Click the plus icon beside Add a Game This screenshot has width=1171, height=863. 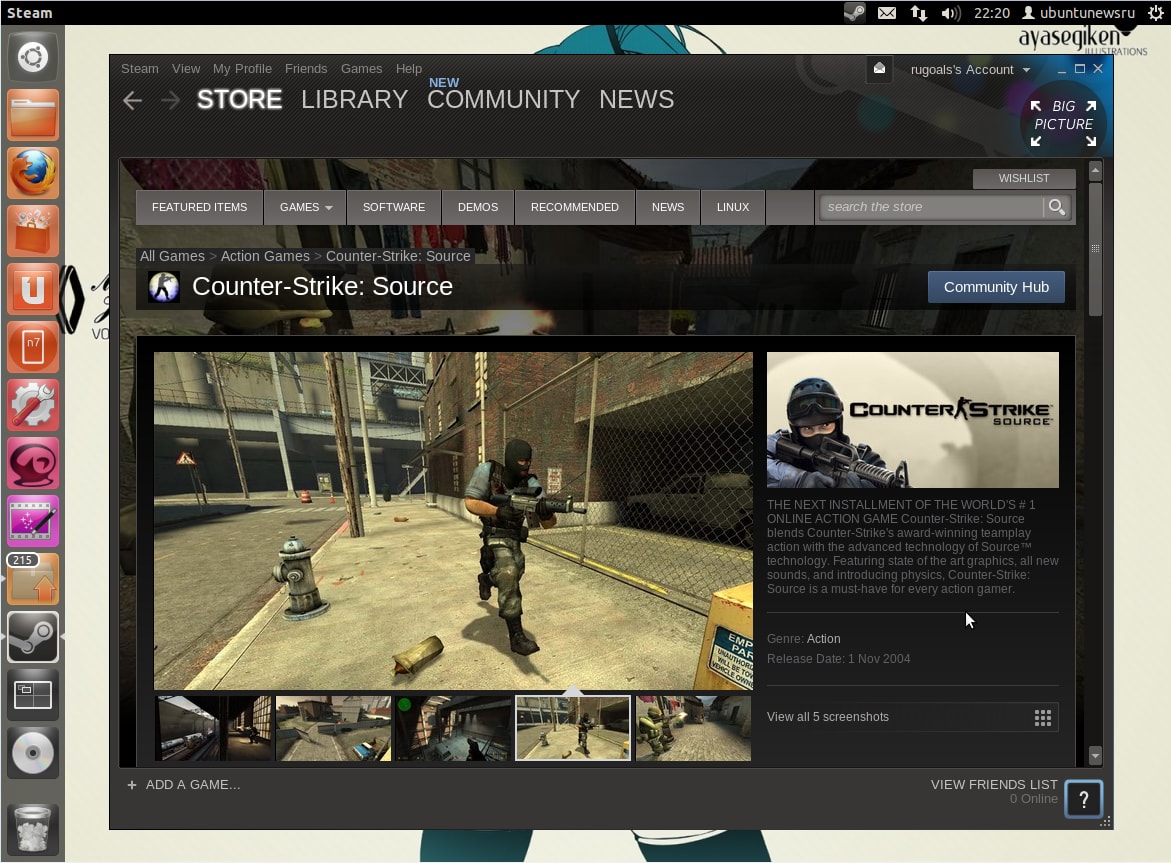pyautogui.click(x=131, y=785)
